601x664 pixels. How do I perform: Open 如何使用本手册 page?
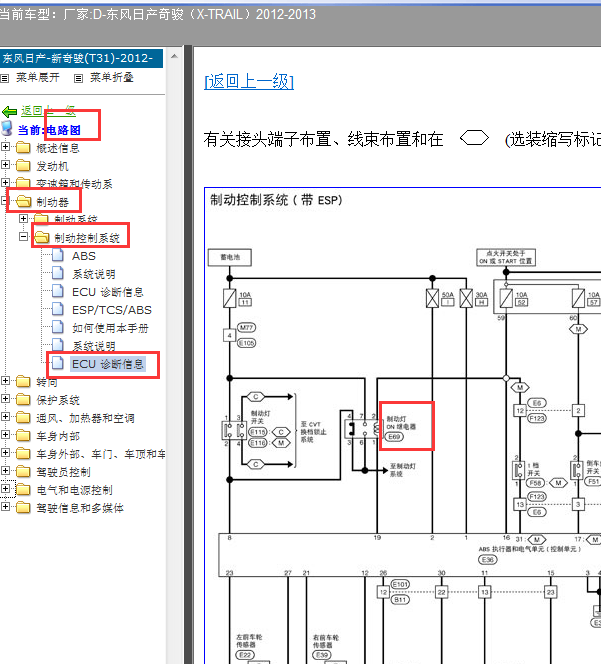tap(110, 328)
